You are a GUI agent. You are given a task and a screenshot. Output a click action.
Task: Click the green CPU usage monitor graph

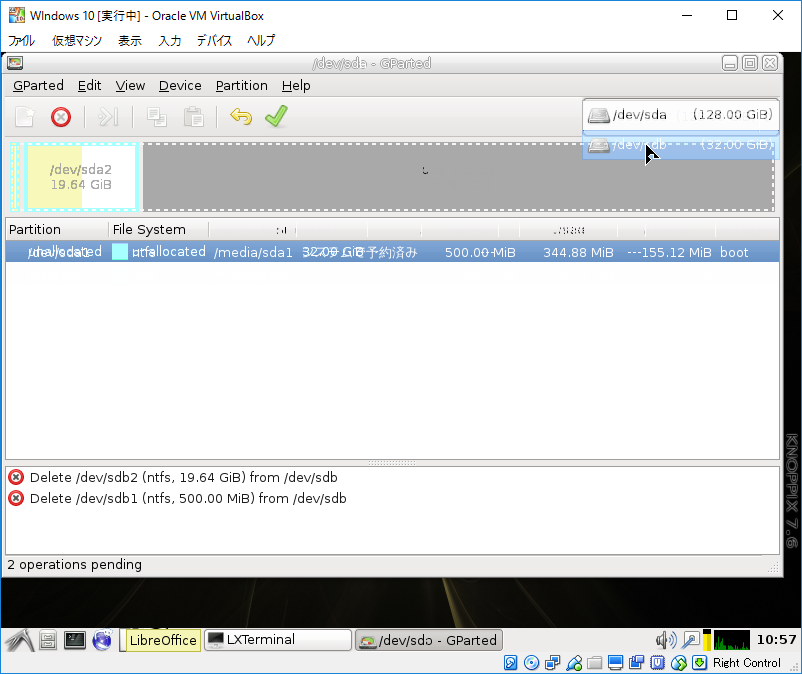[732, 640]
